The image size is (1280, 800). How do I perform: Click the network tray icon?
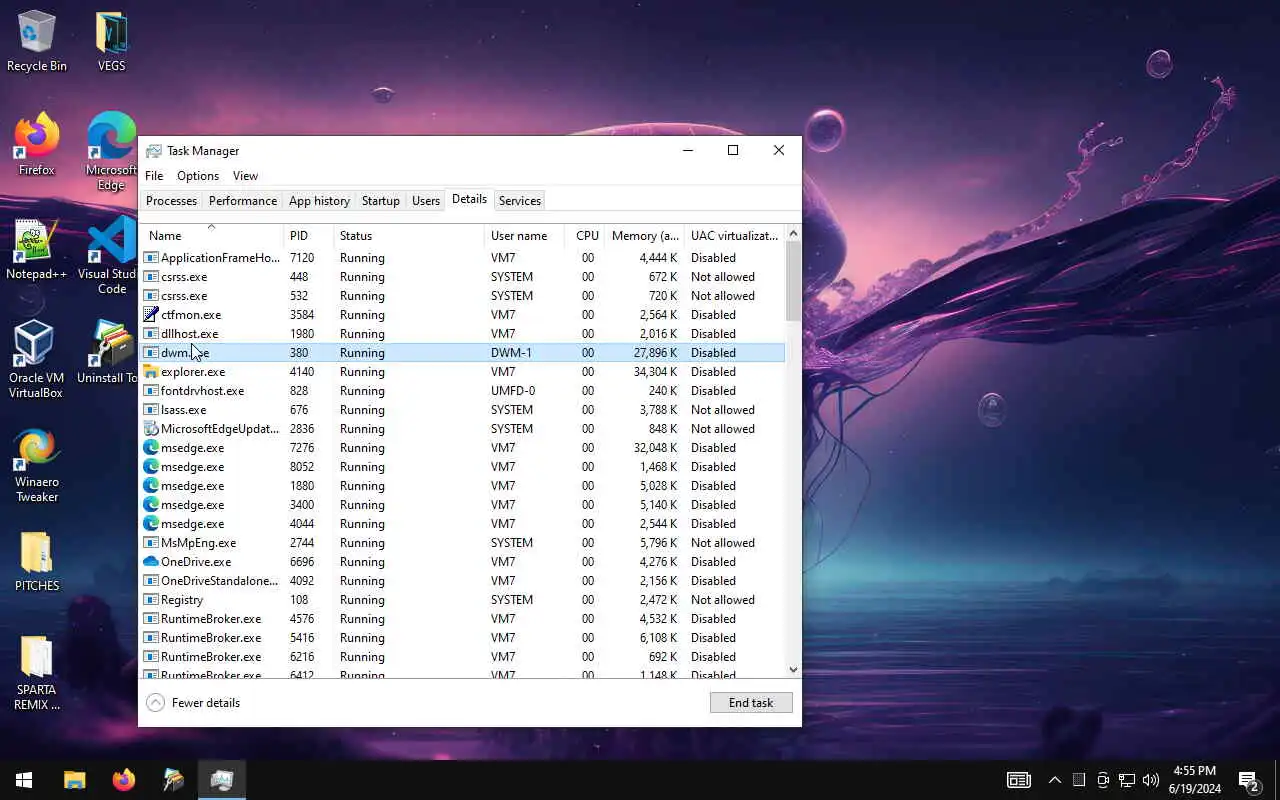pyautogui.click(x=1127, y=780)
